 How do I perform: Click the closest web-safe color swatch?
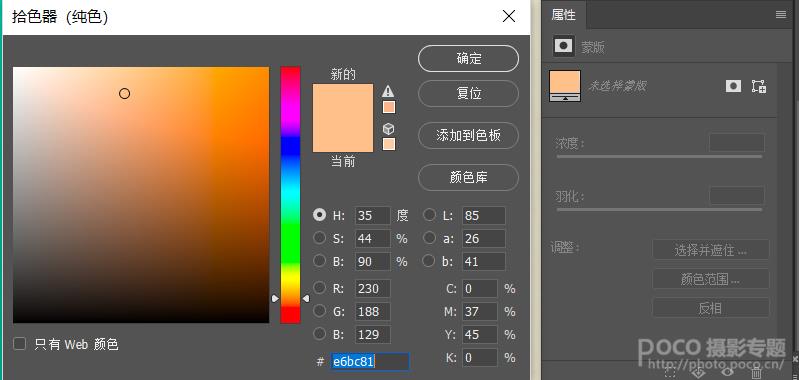[x=389, y=144]
